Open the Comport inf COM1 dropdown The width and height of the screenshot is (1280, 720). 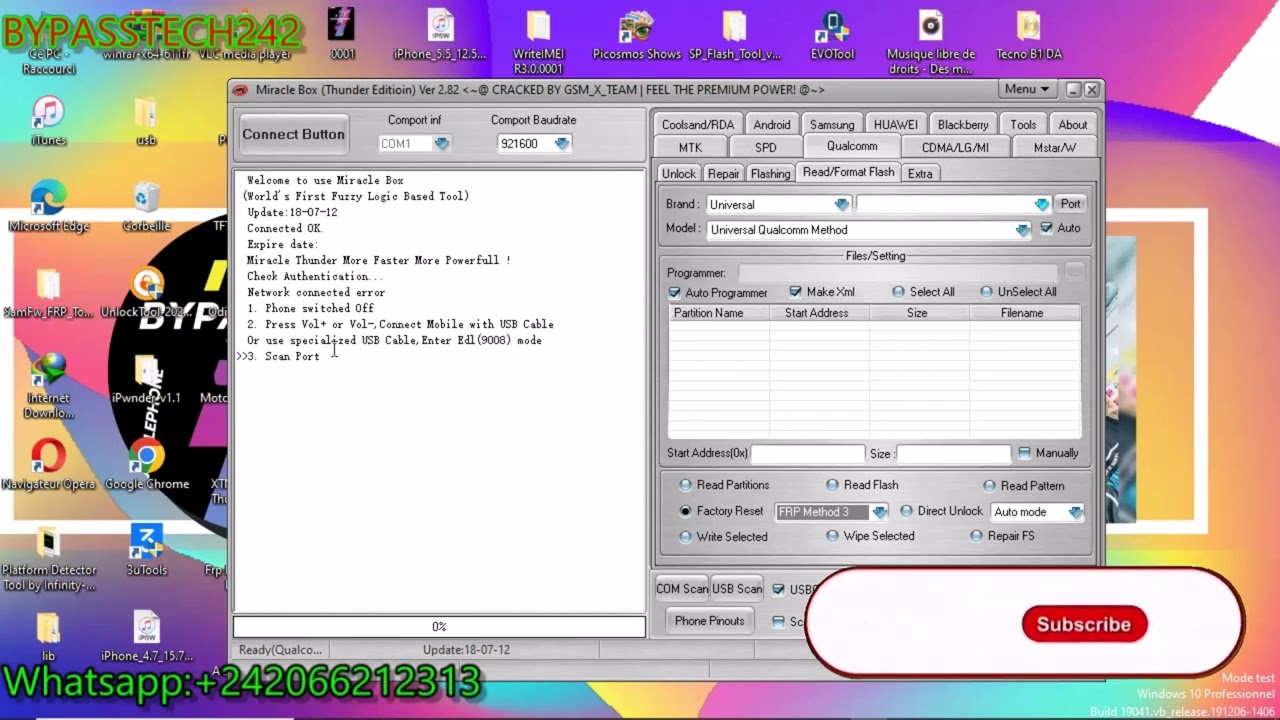[x=441, y=144]
